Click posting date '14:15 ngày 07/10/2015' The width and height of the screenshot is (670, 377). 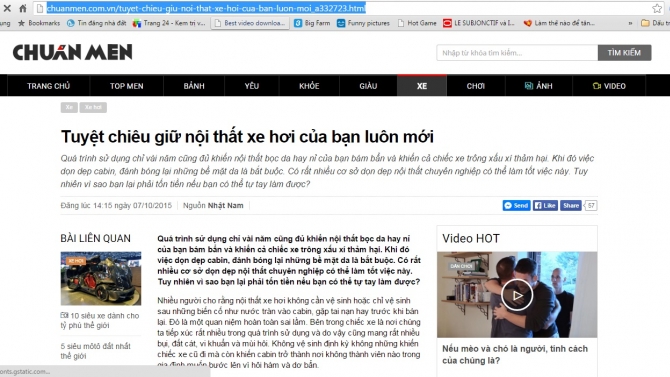(132, 206)
